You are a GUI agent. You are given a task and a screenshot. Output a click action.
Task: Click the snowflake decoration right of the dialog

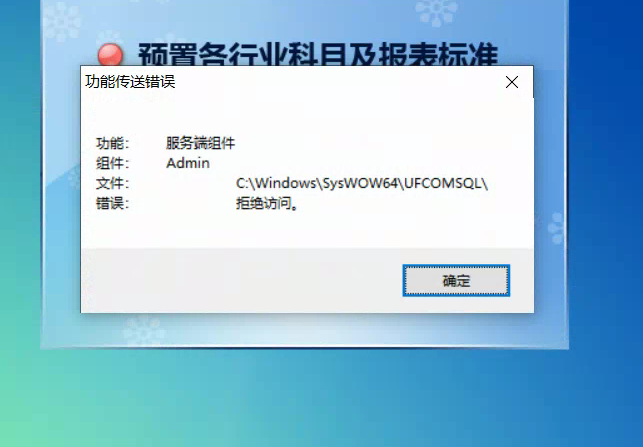click(x=556, y=228)
